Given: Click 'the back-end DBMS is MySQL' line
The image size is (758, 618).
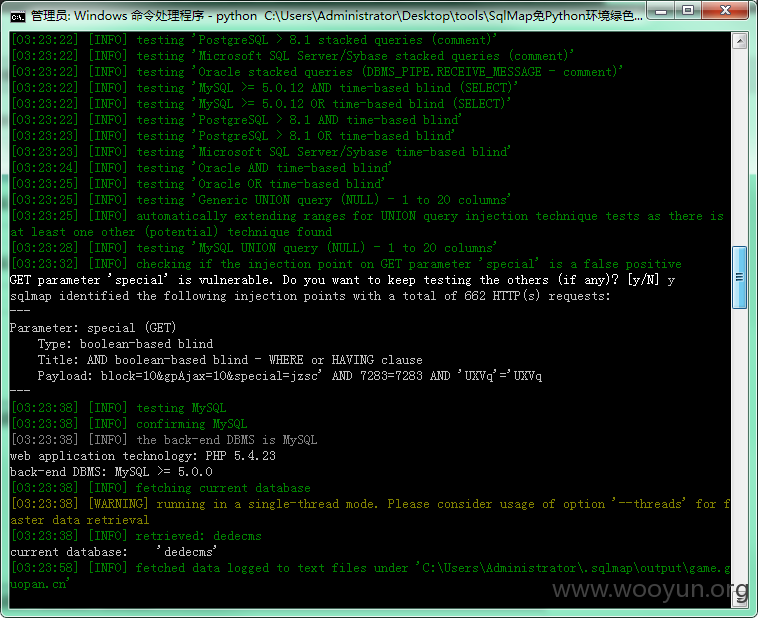Looking at the screenshot, I should tap(164, 440).
